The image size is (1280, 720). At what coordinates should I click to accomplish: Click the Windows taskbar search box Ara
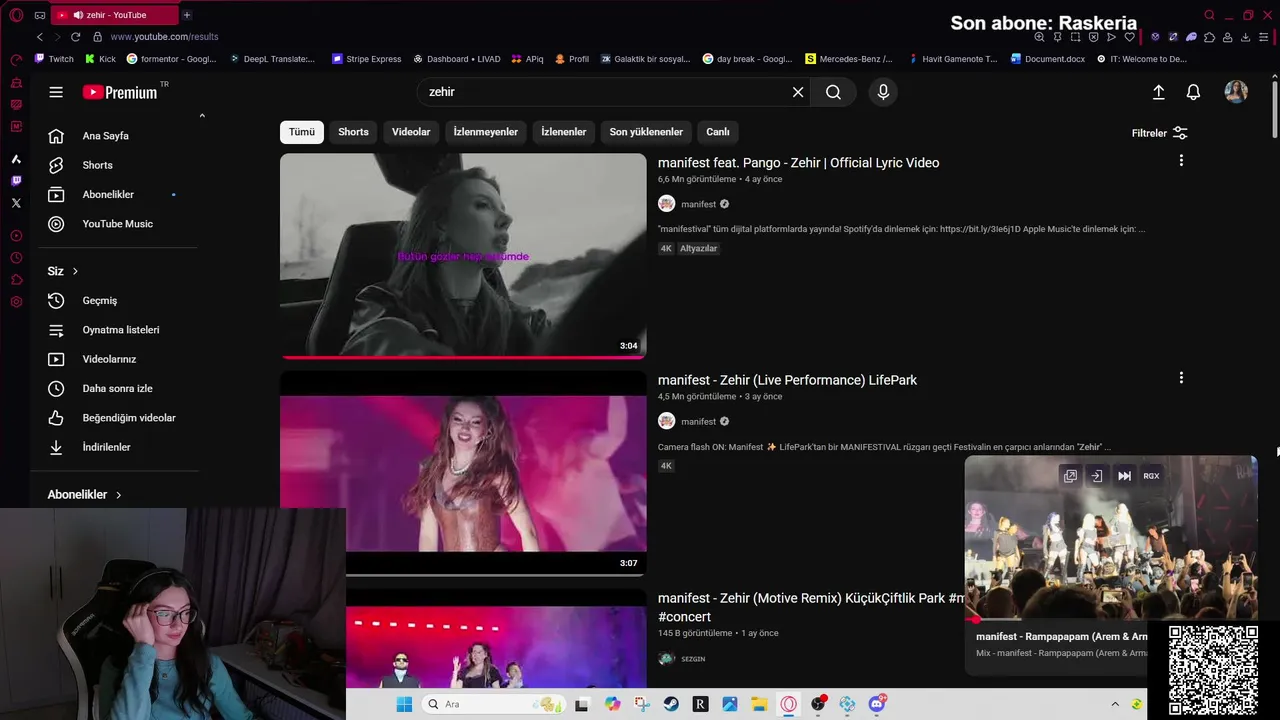click(493, 704)
